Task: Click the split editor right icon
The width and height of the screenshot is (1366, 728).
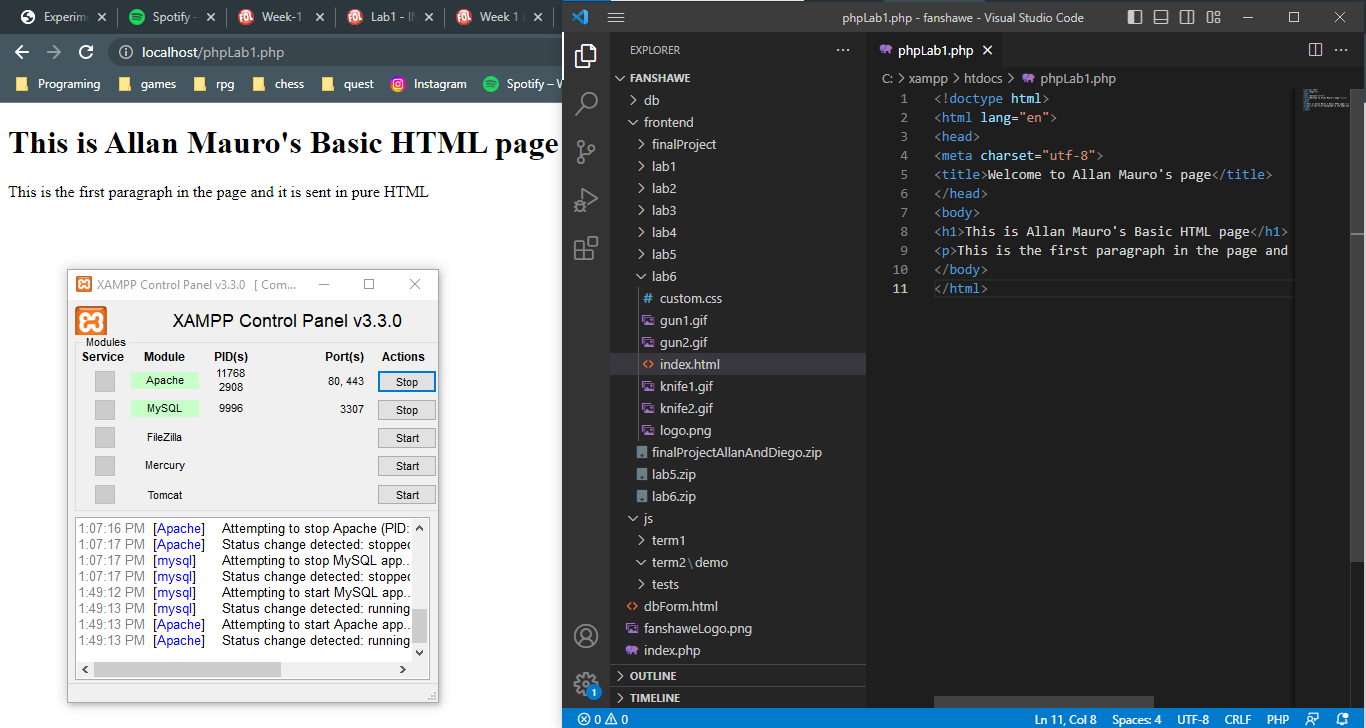Action: pyautogui.click(x=1315, y=50)
